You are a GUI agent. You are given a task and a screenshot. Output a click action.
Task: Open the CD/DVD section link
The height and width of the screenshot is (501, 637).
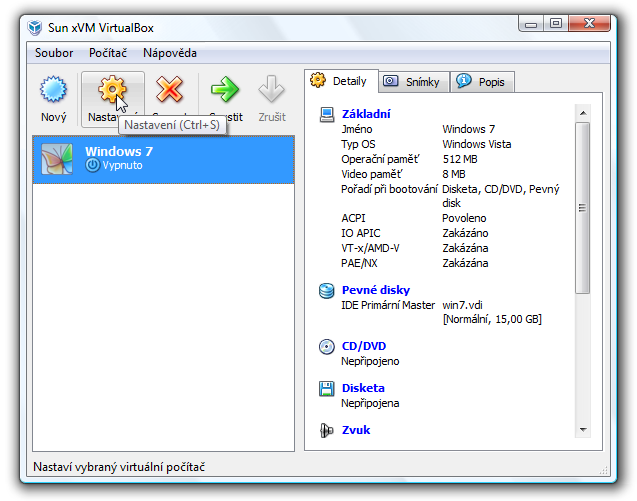coord(364,346)
